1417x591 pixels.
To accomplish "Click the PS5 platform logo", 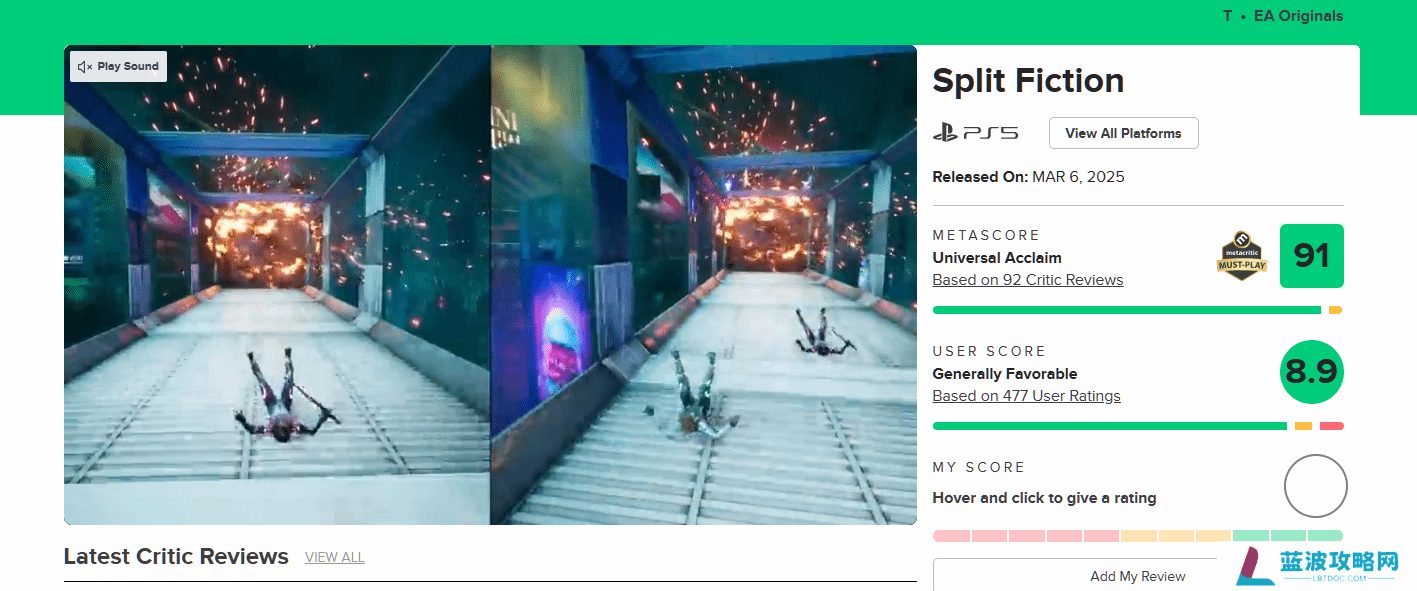I will [x=975, y=133].
